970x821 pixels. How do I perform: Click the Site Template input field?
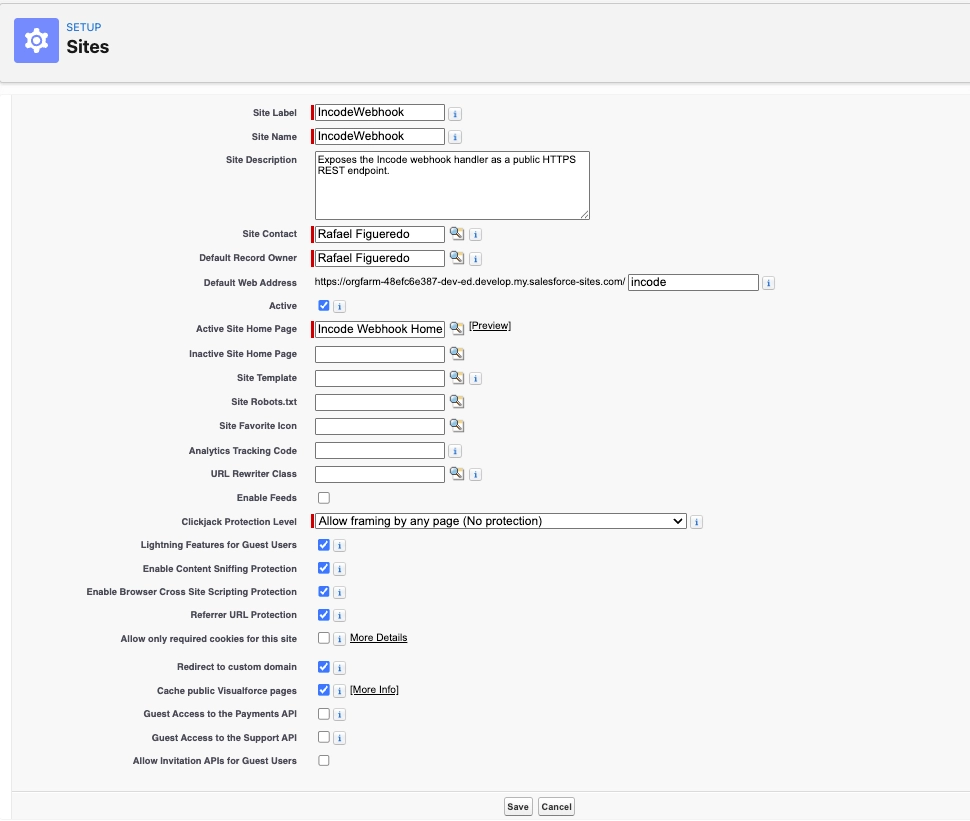tap(380, 378)
